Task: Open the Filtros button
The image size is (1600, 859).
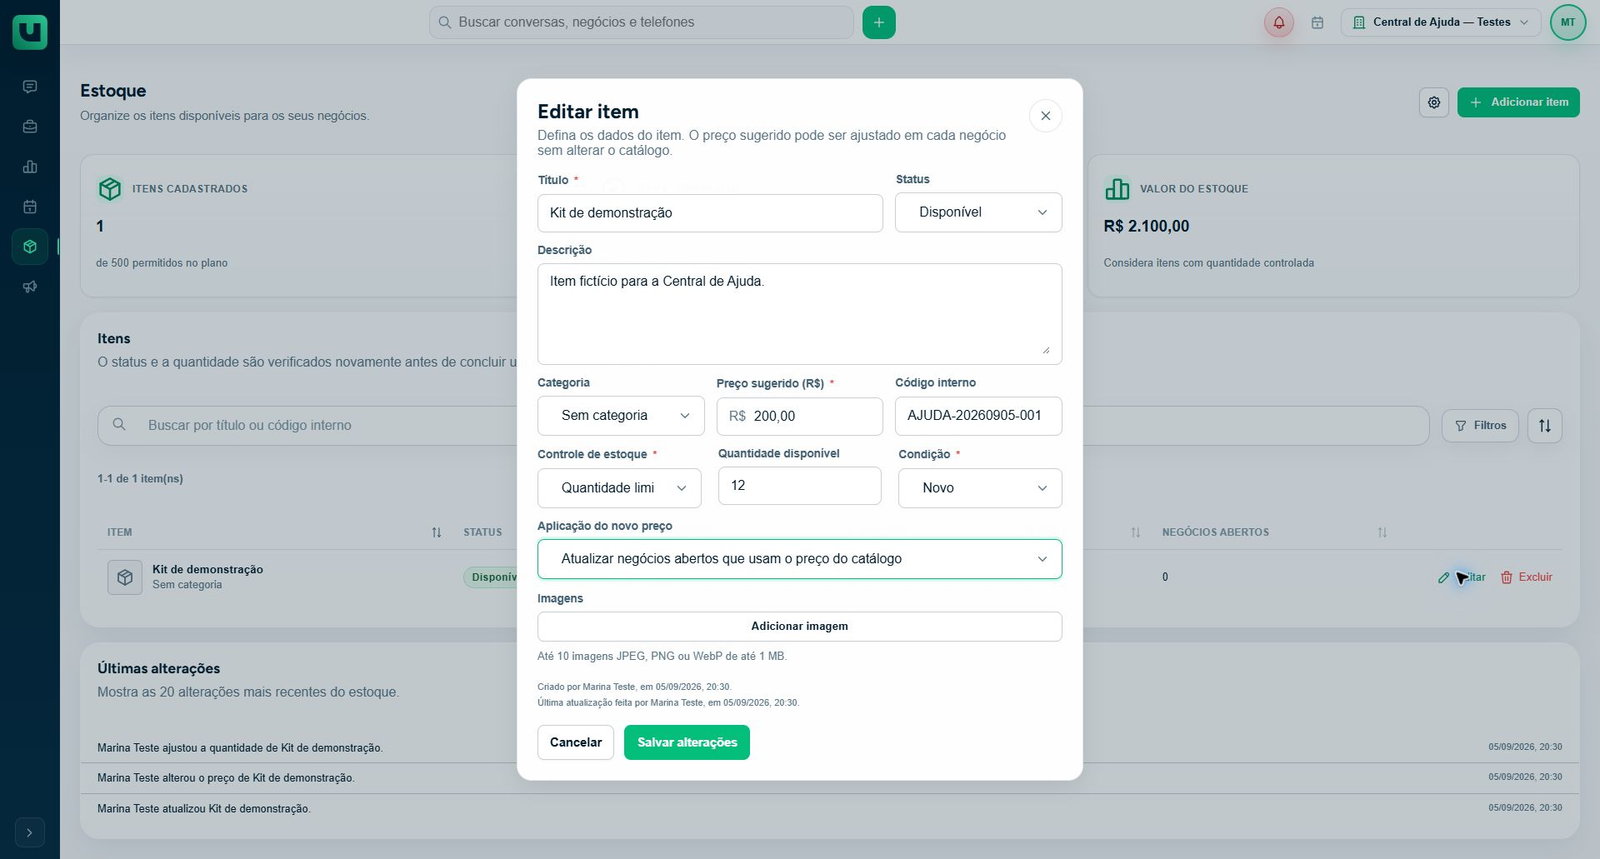Action: 1480,426
